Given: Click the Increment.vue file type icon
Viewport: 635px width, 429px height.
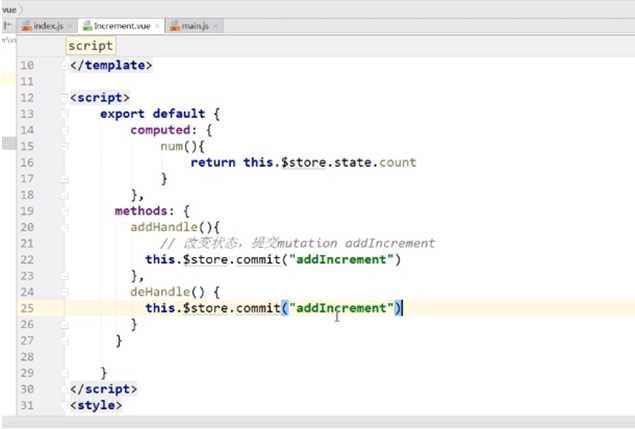Looking at the screenshot, I should click(x=87, y=26).
